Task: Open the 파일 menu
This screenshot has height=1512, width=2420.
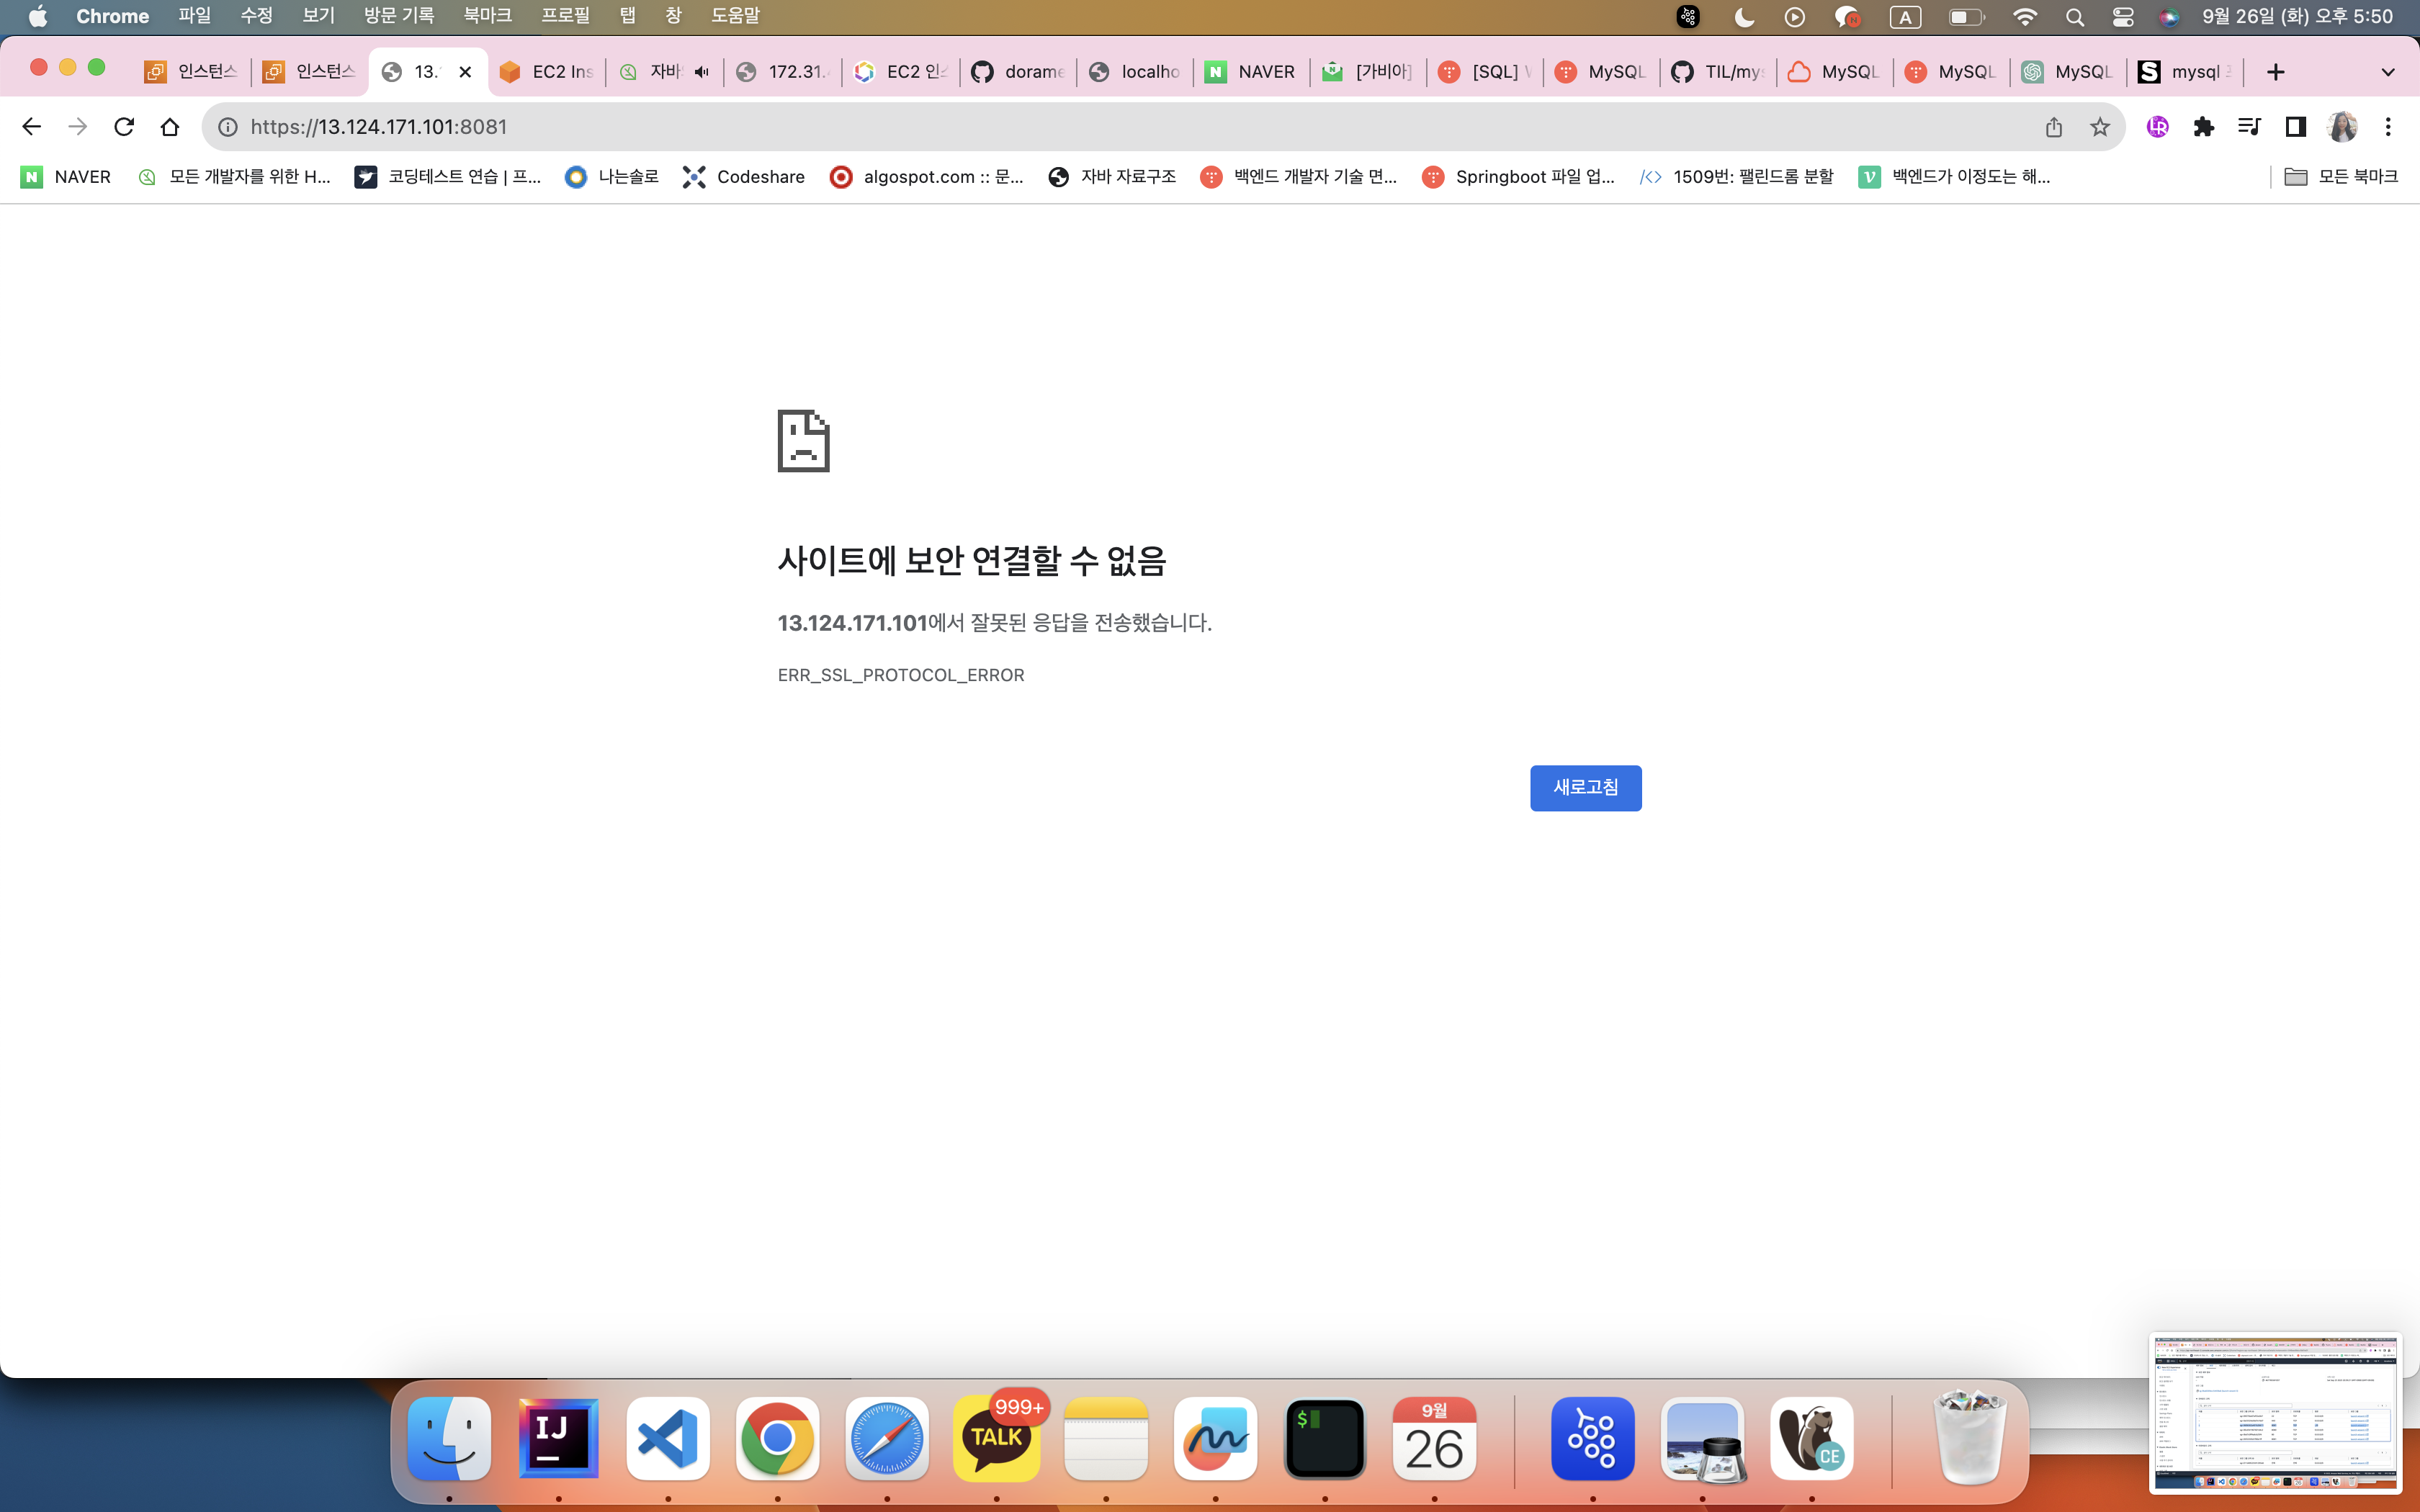Action: [195, 16]
